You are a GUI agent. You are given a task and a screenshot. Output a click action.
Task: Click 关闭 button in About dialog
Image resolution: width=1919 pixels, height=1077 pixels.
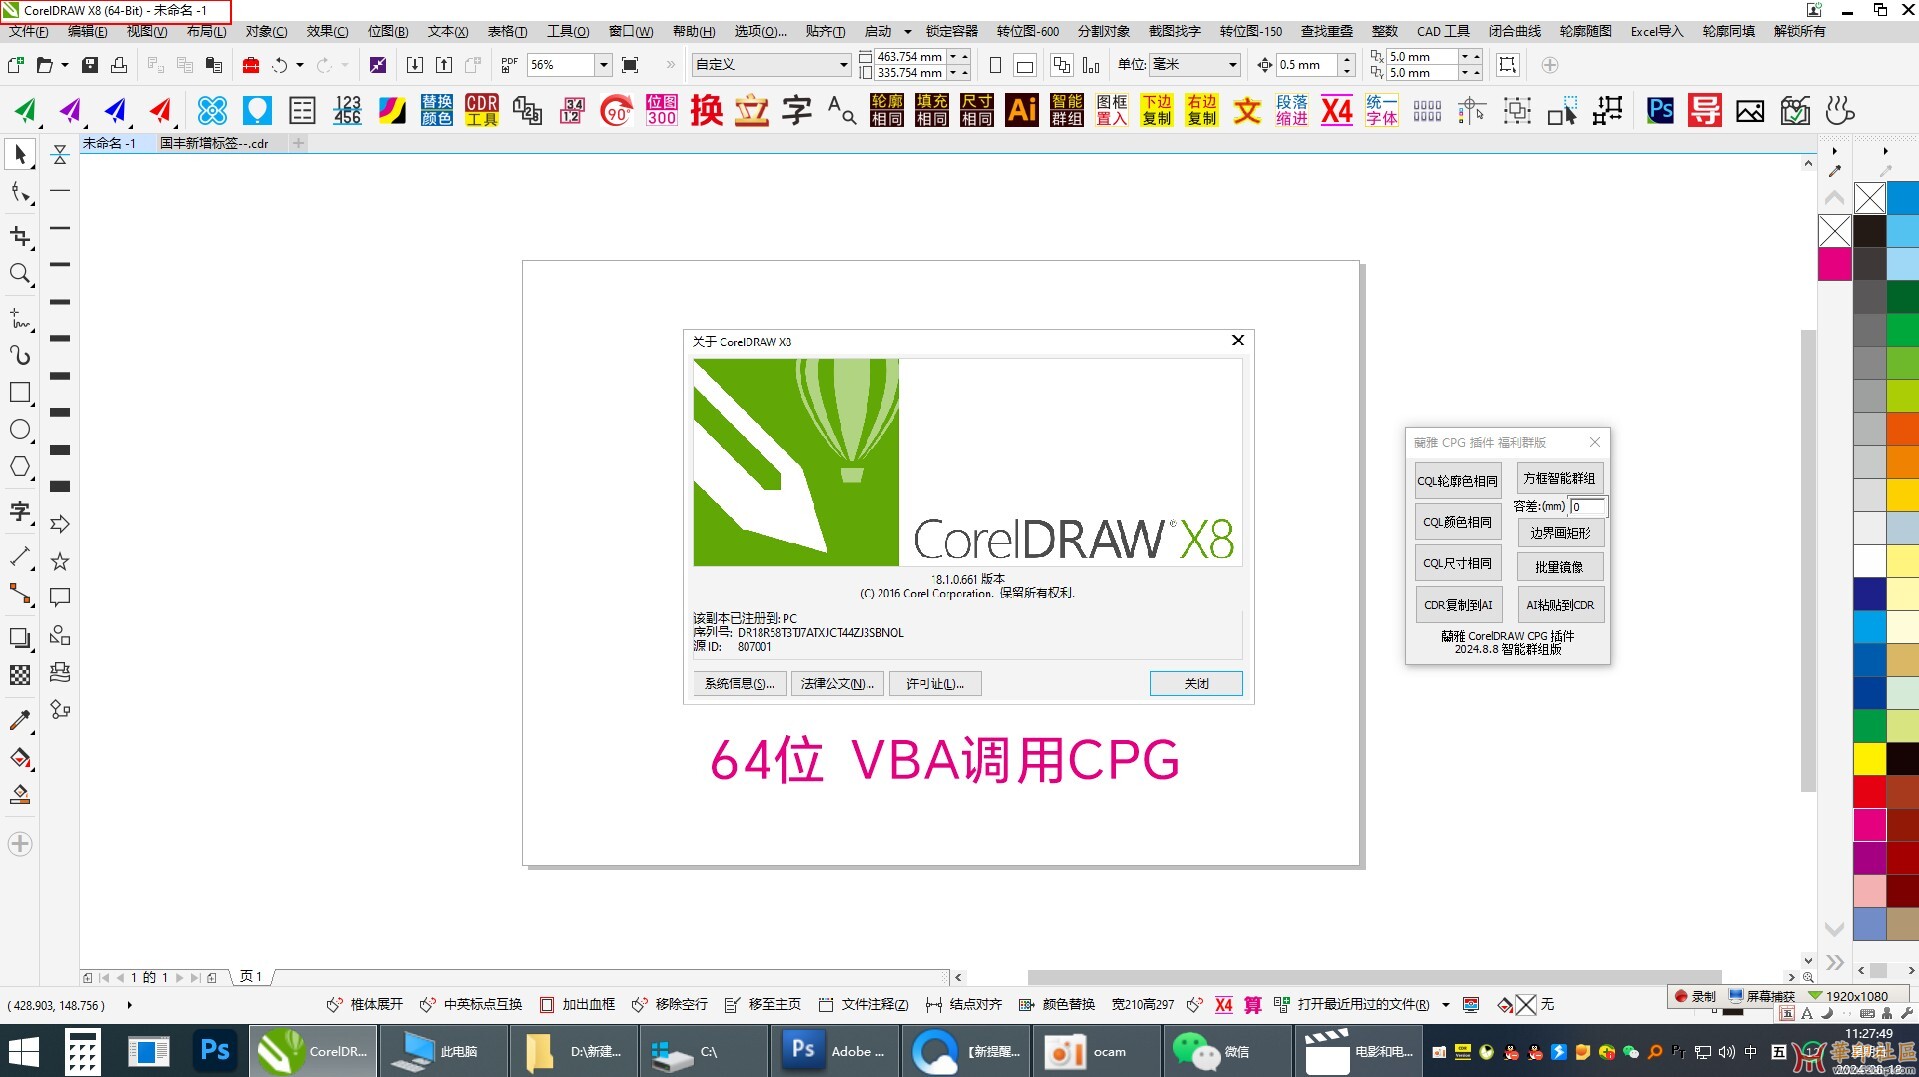[1196, 684]
